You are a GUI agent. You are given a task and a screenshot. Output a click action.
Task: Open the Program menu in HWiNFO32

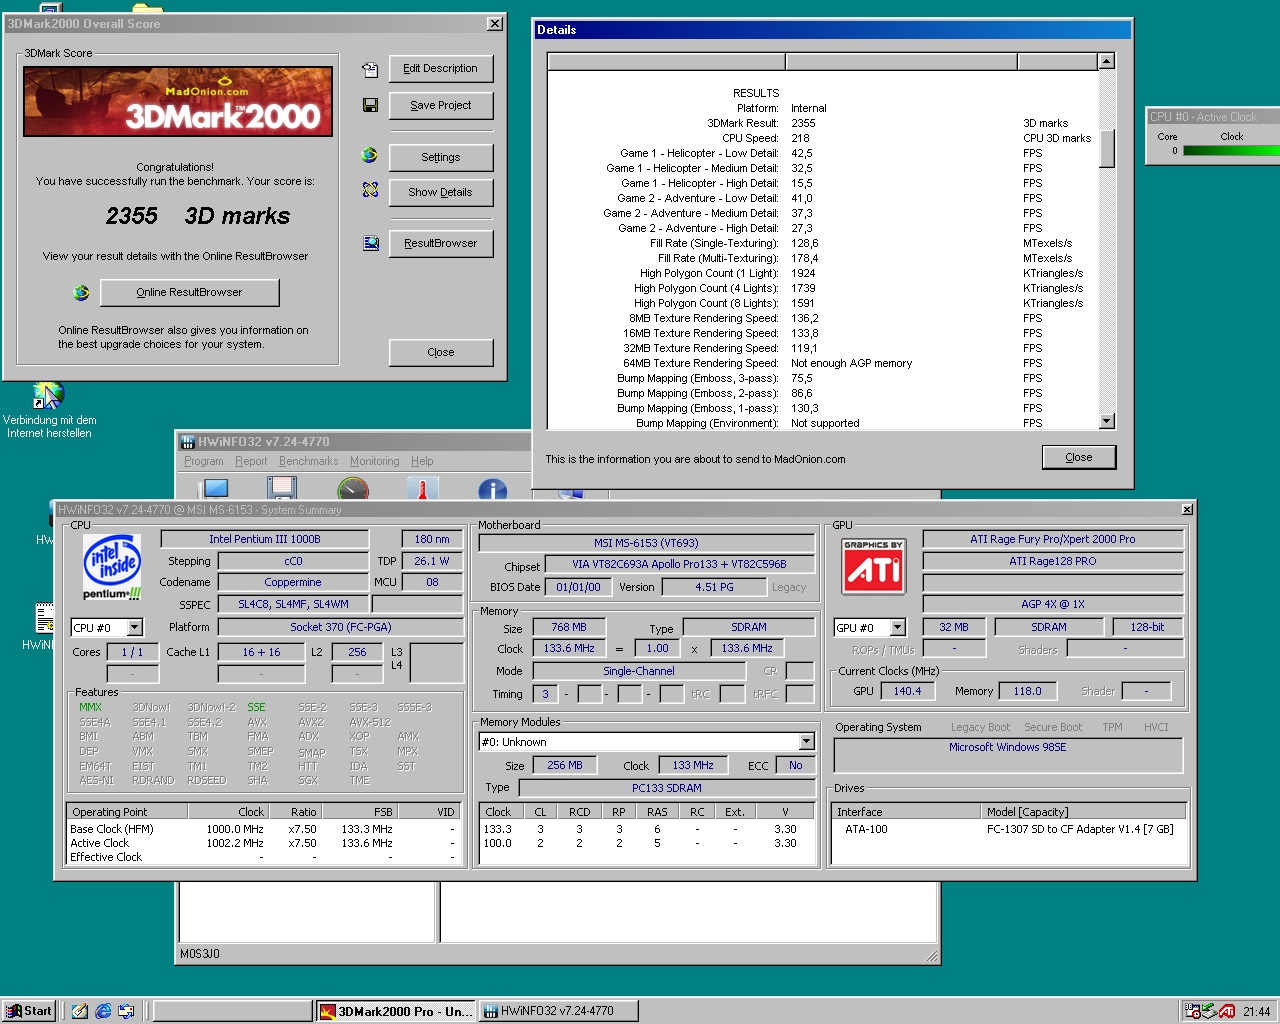coord(204,461)
